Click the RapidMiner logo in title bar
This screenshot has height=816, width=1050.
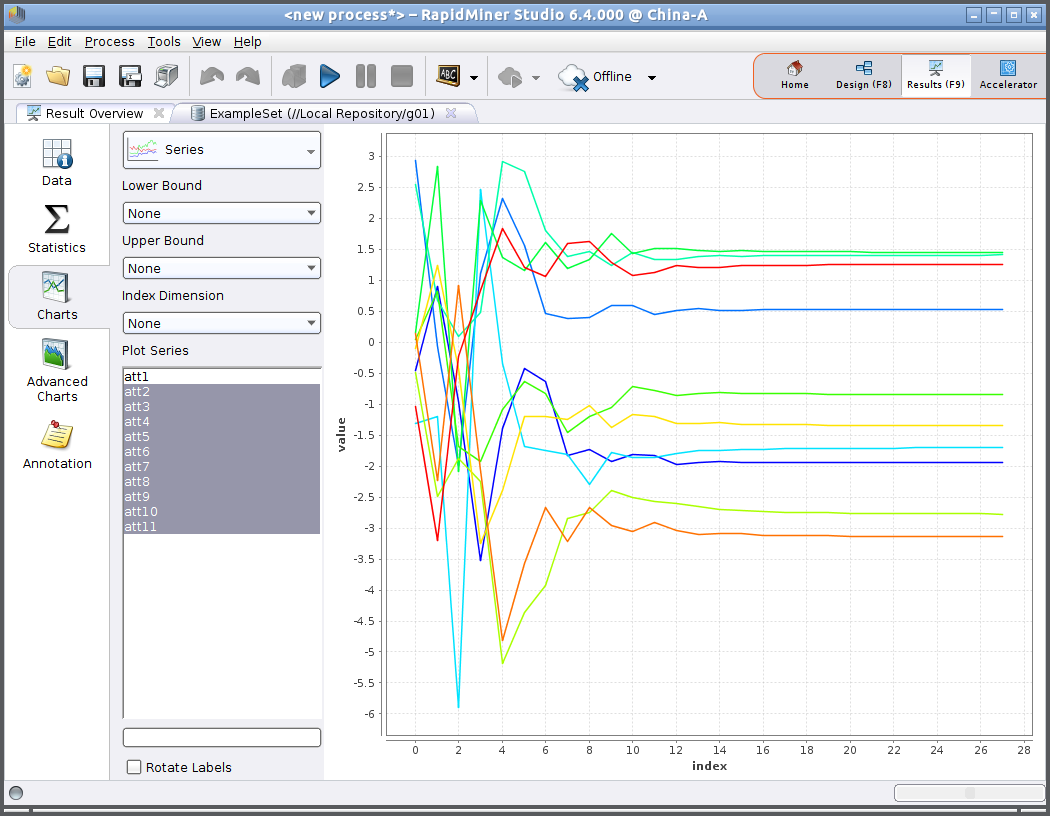point(16,15)
